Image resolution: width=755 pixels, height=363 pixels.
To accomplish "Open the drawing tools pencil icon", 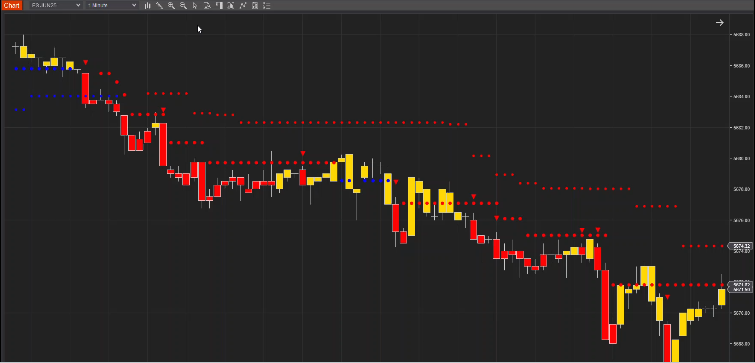I will pyautogui.click(x=159, y=6).
